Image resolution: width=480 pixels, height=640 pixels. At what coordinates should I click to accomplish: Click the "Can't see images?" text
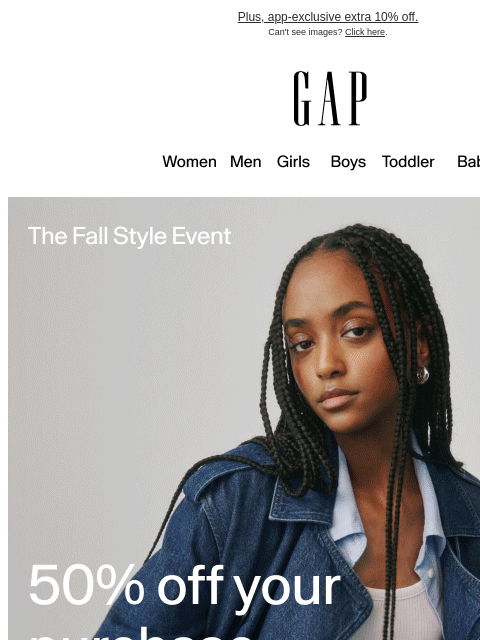coord(305,32)
